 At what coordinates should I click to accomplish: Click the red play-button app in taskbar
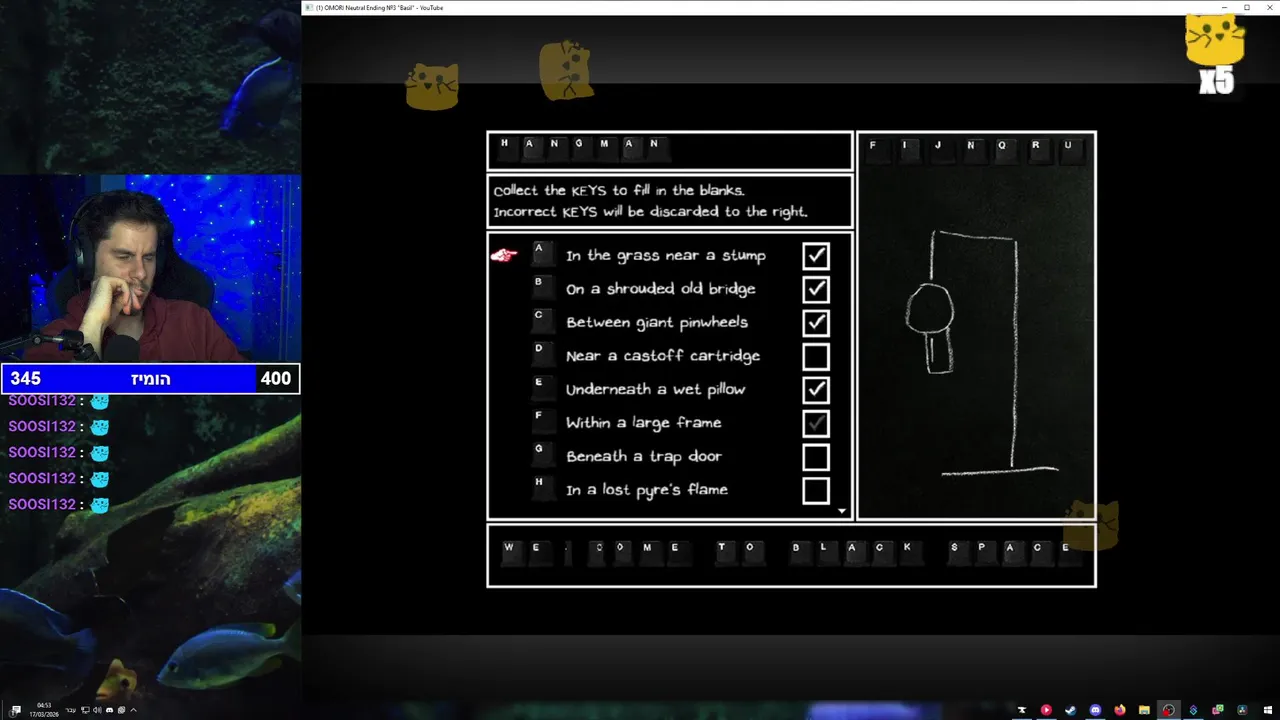click(x=1046, y=710)
